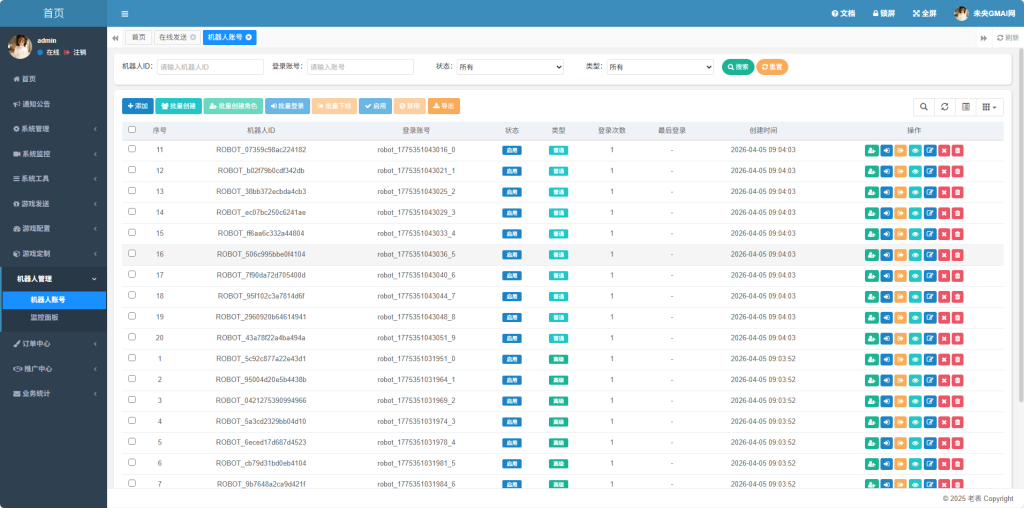View details with eye icon for row 18

(915, 296)
